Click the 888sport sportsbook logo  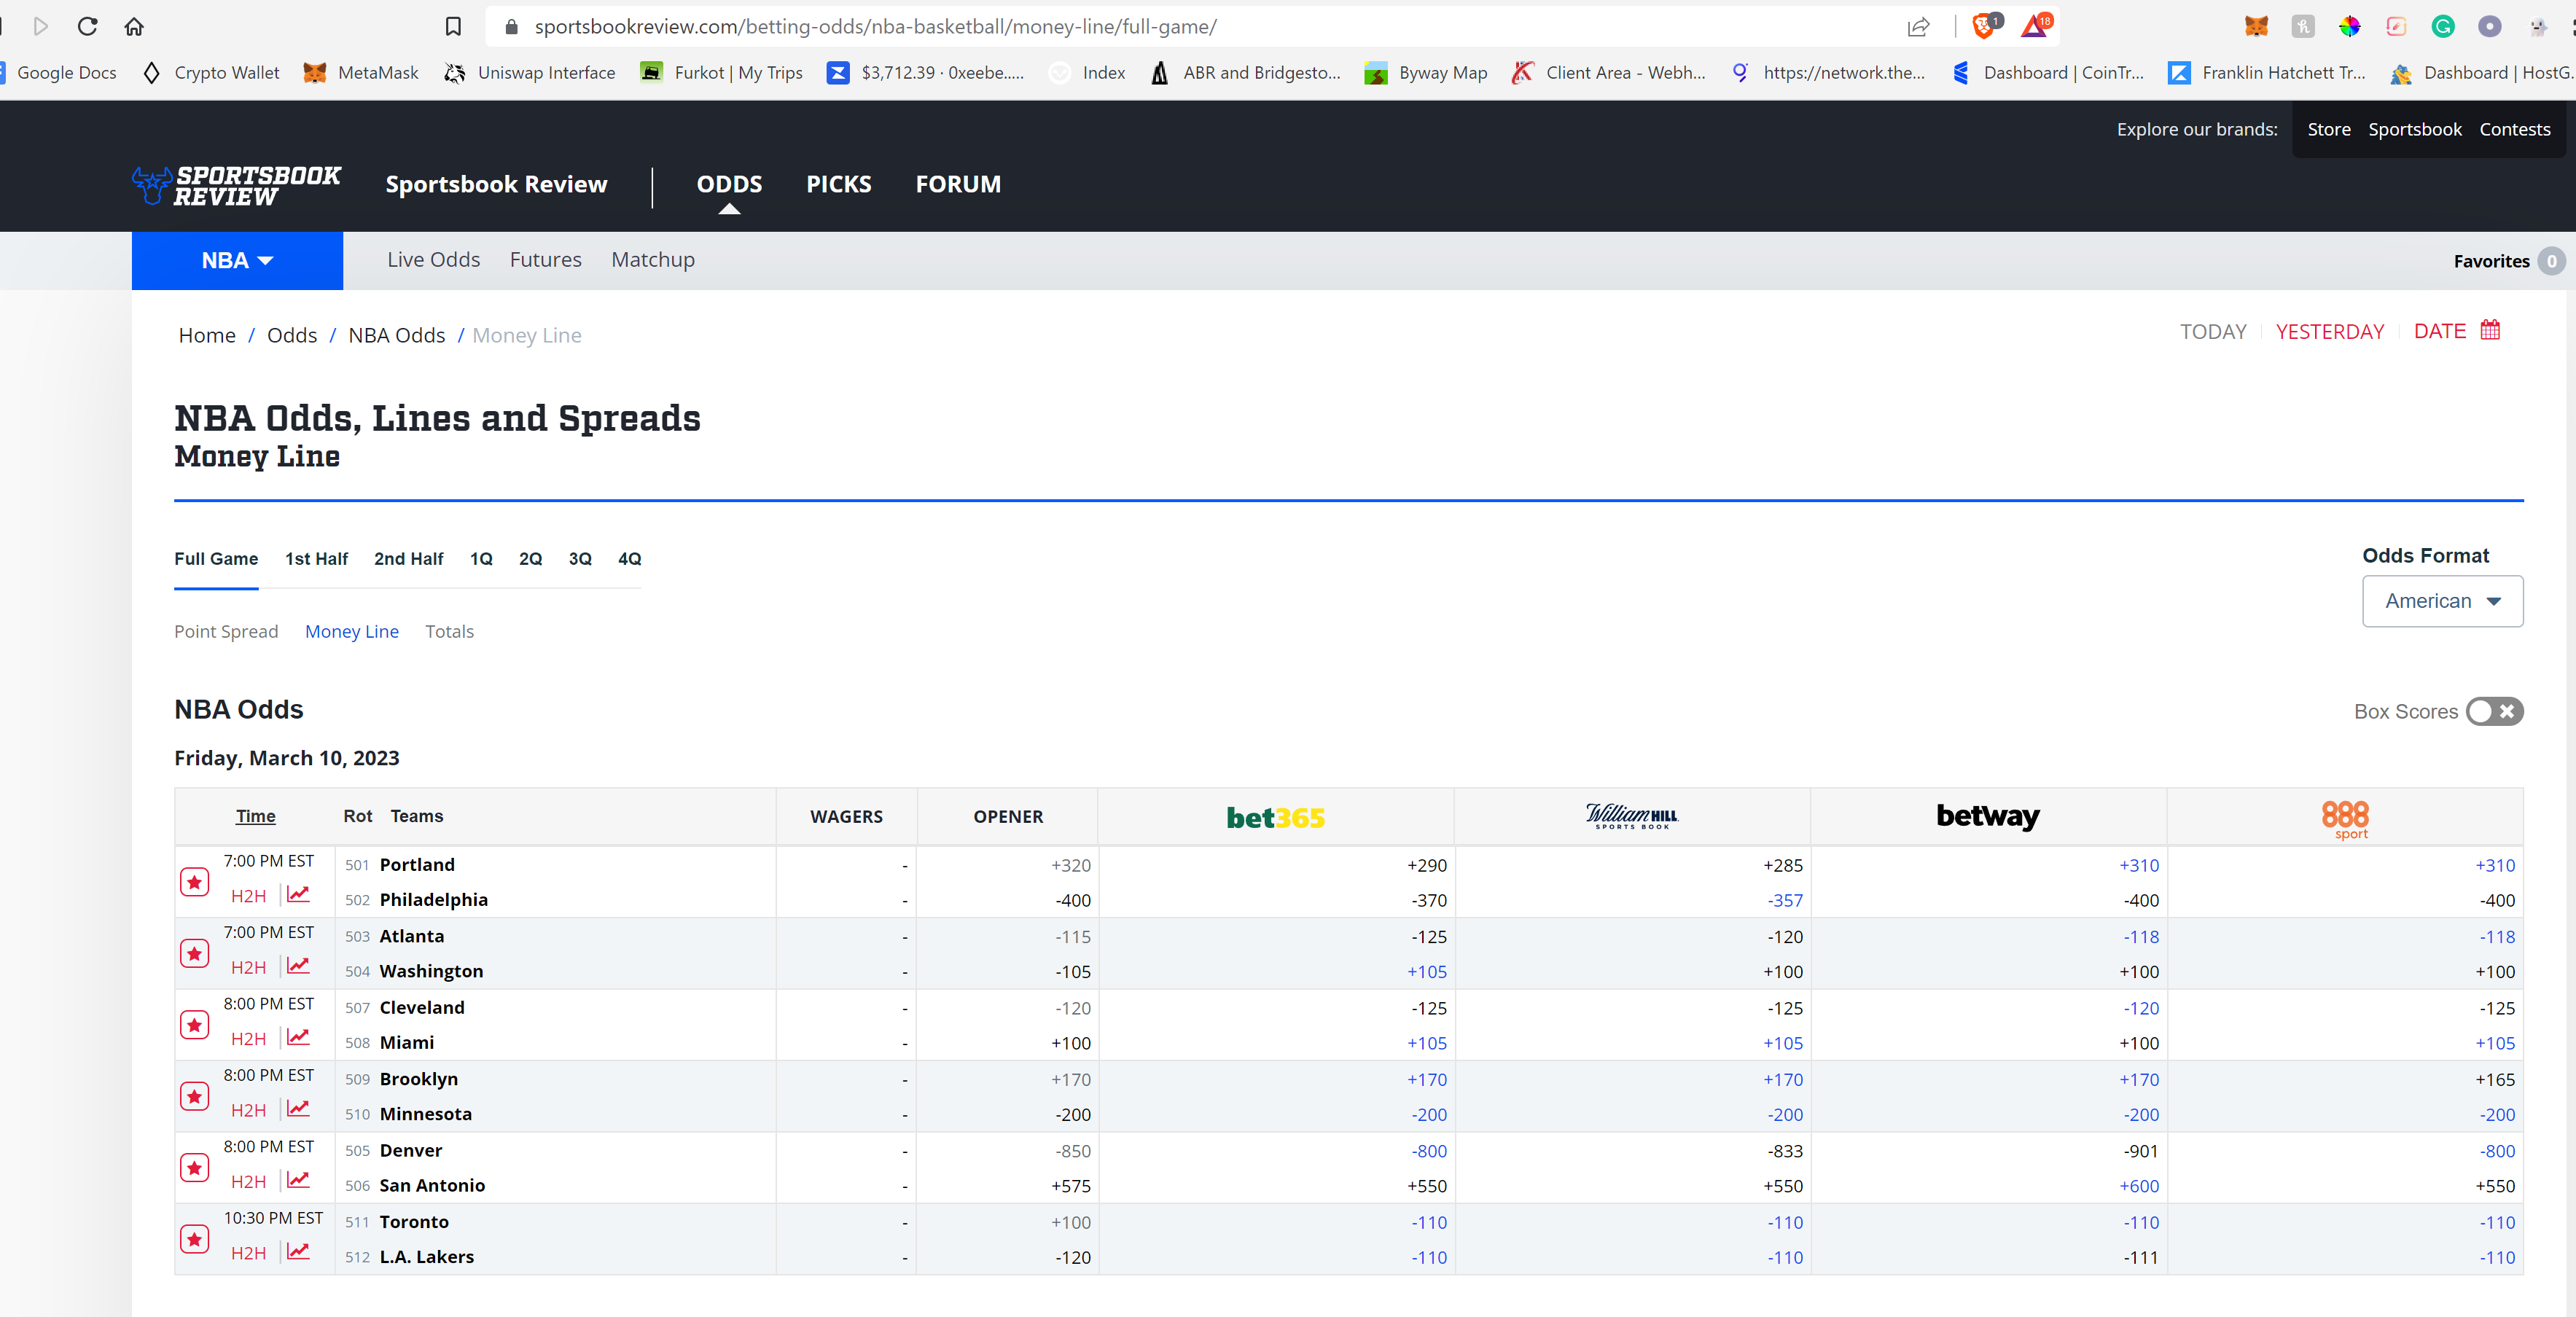(2345, 819)
